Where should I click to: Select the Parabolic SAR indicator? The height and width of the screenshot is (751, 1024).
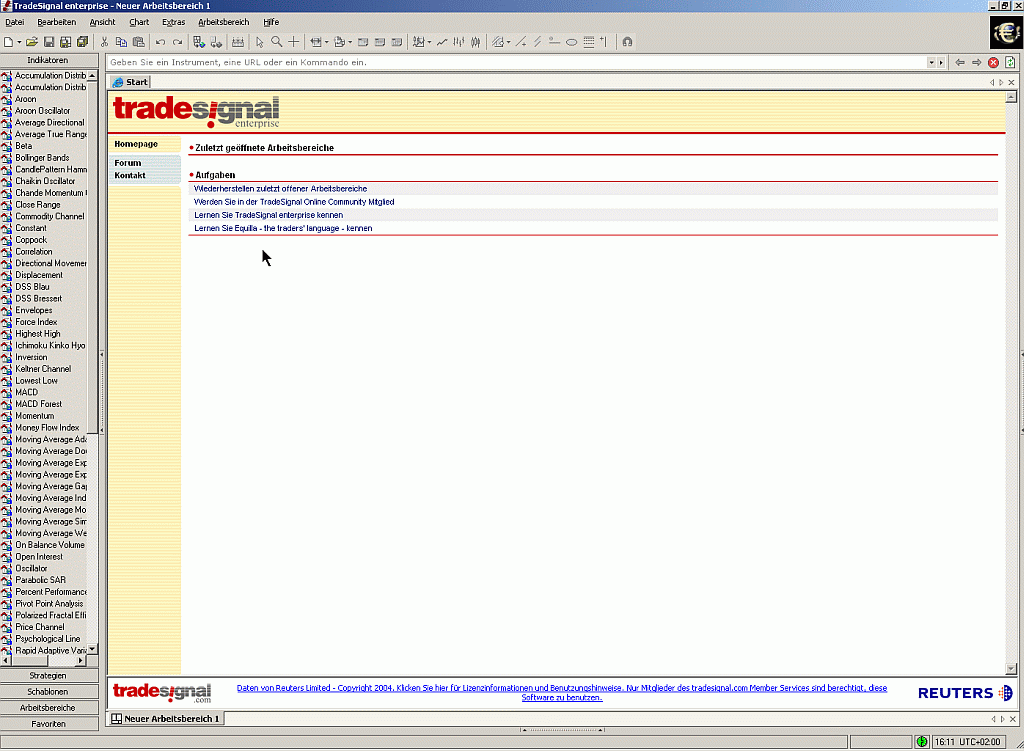click(x=40, y=580)
